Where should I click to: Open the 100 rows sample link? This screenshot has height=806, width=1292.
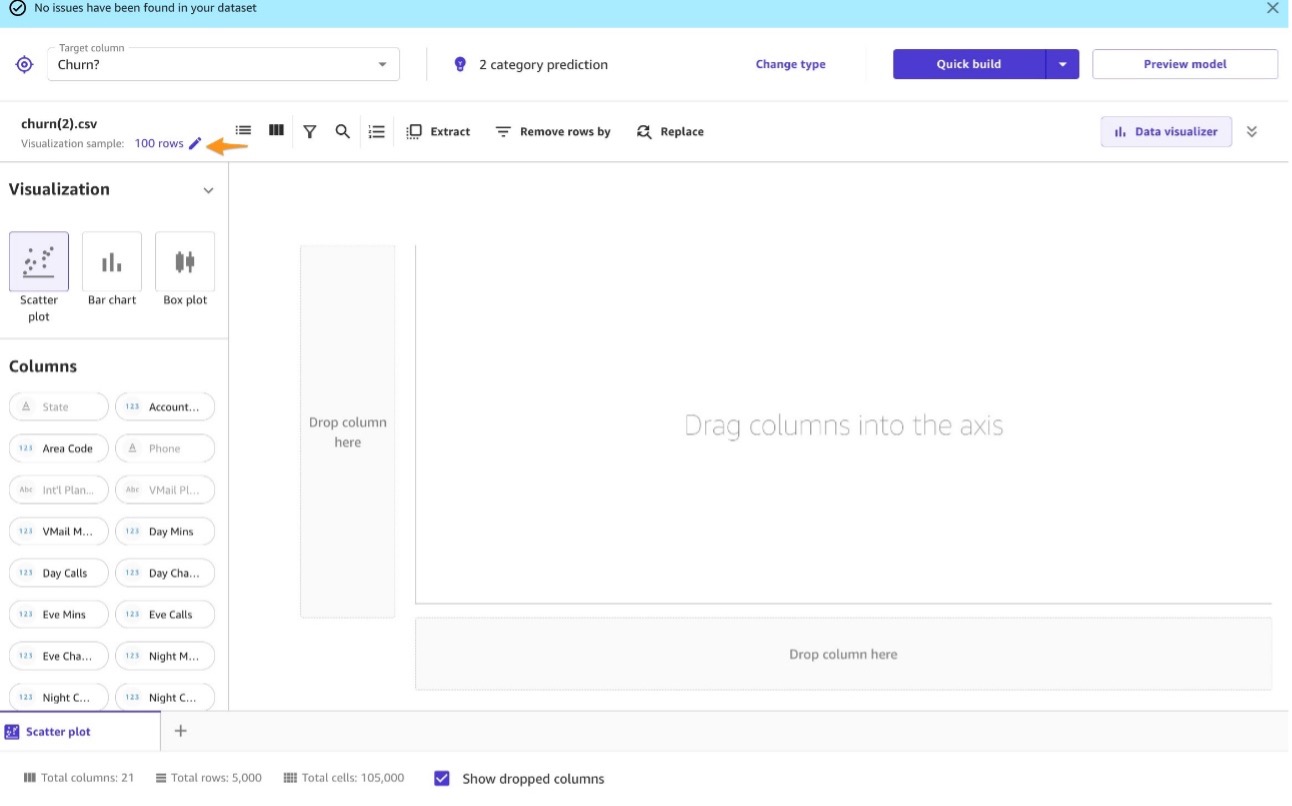pos(159,143)
